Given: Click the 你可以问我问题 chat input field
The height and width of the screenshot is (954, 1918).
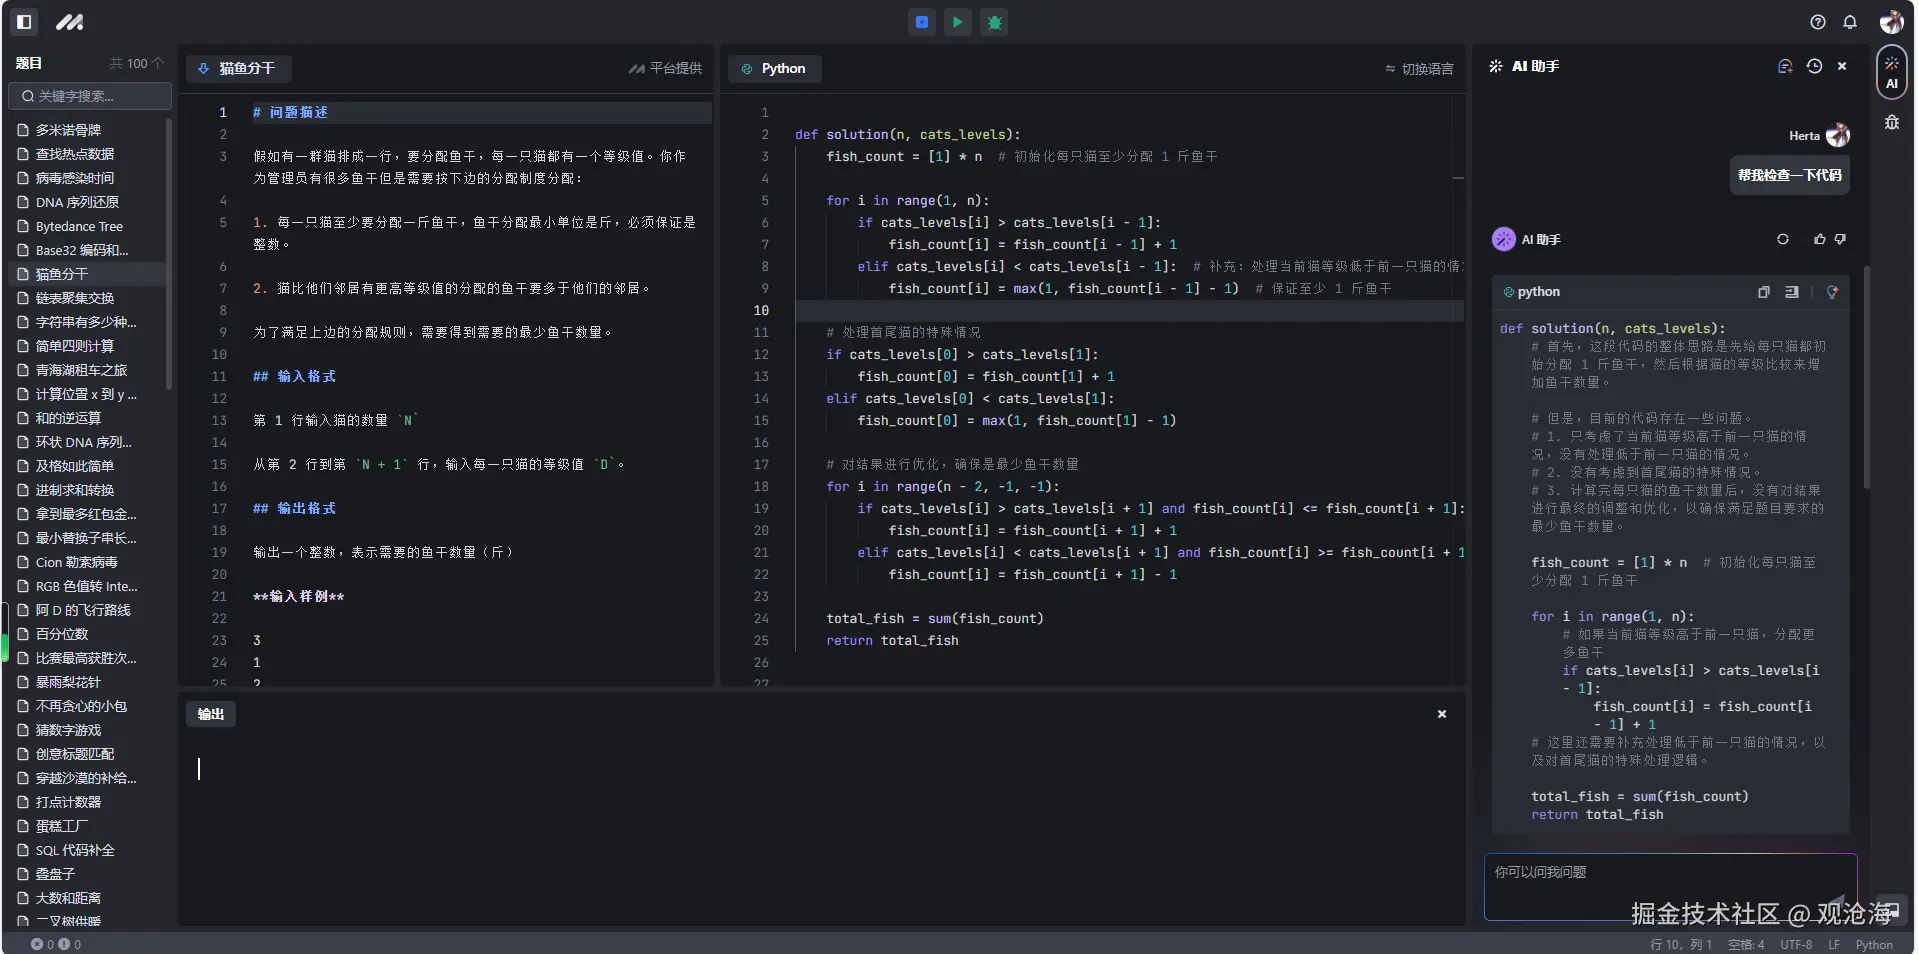Looking at the screenshot, I should point(1670,888).
